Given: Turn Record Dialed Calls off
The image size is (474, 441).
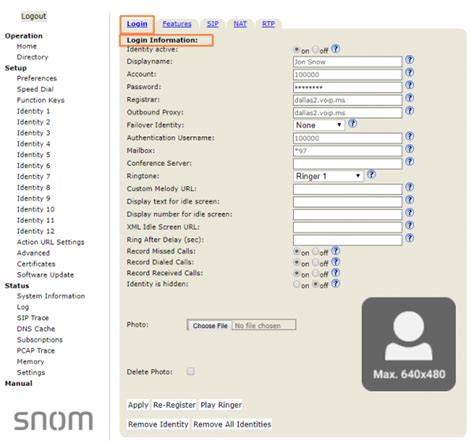Looking at the screenshot, I should (315, 263).
